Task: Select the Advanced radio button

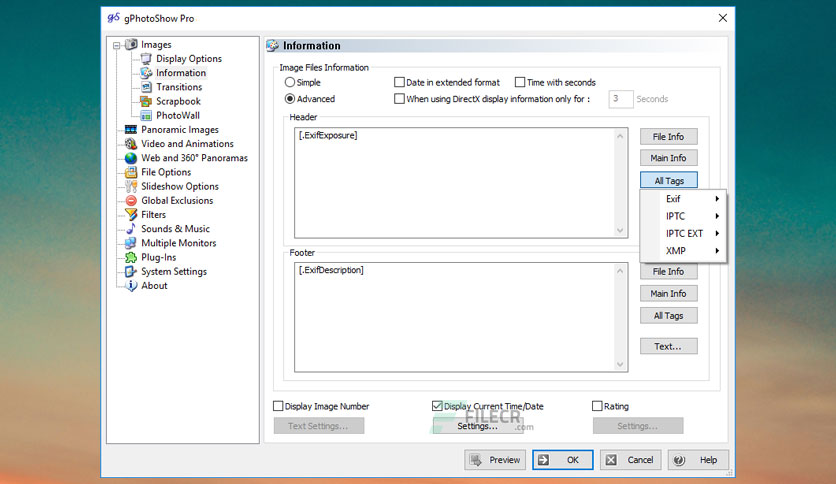Action: pos(290,99)
